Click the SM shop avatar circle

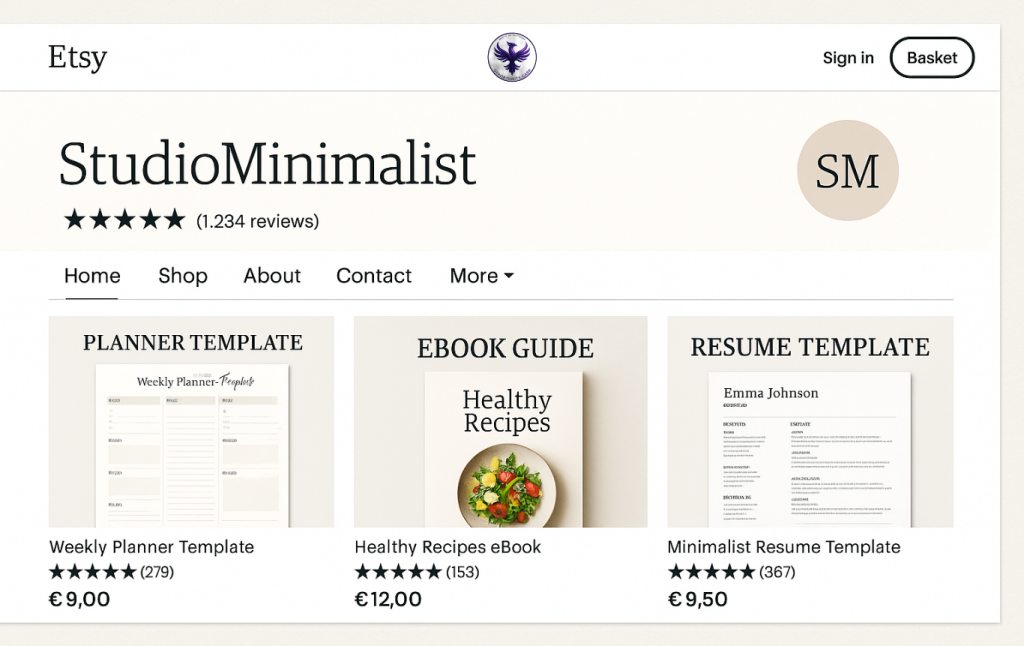pos(847,171)
